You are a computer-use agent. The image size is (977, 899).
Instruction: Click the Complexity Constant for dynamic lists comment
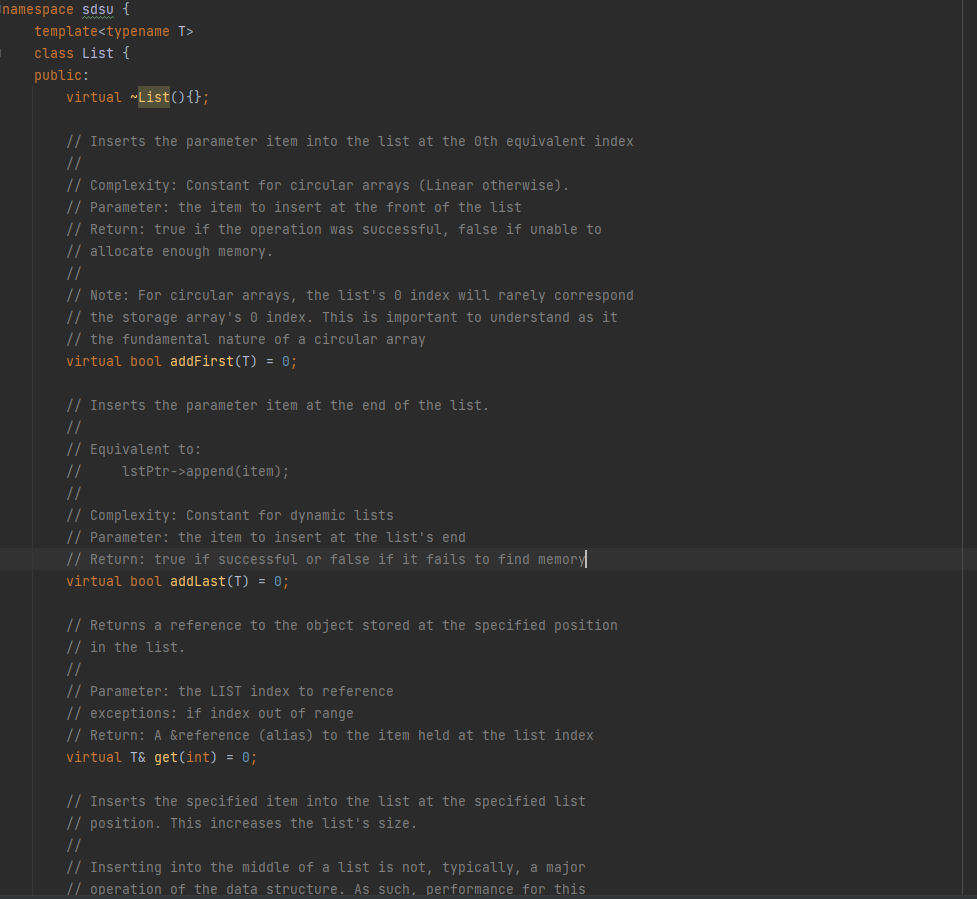(230, 515)
